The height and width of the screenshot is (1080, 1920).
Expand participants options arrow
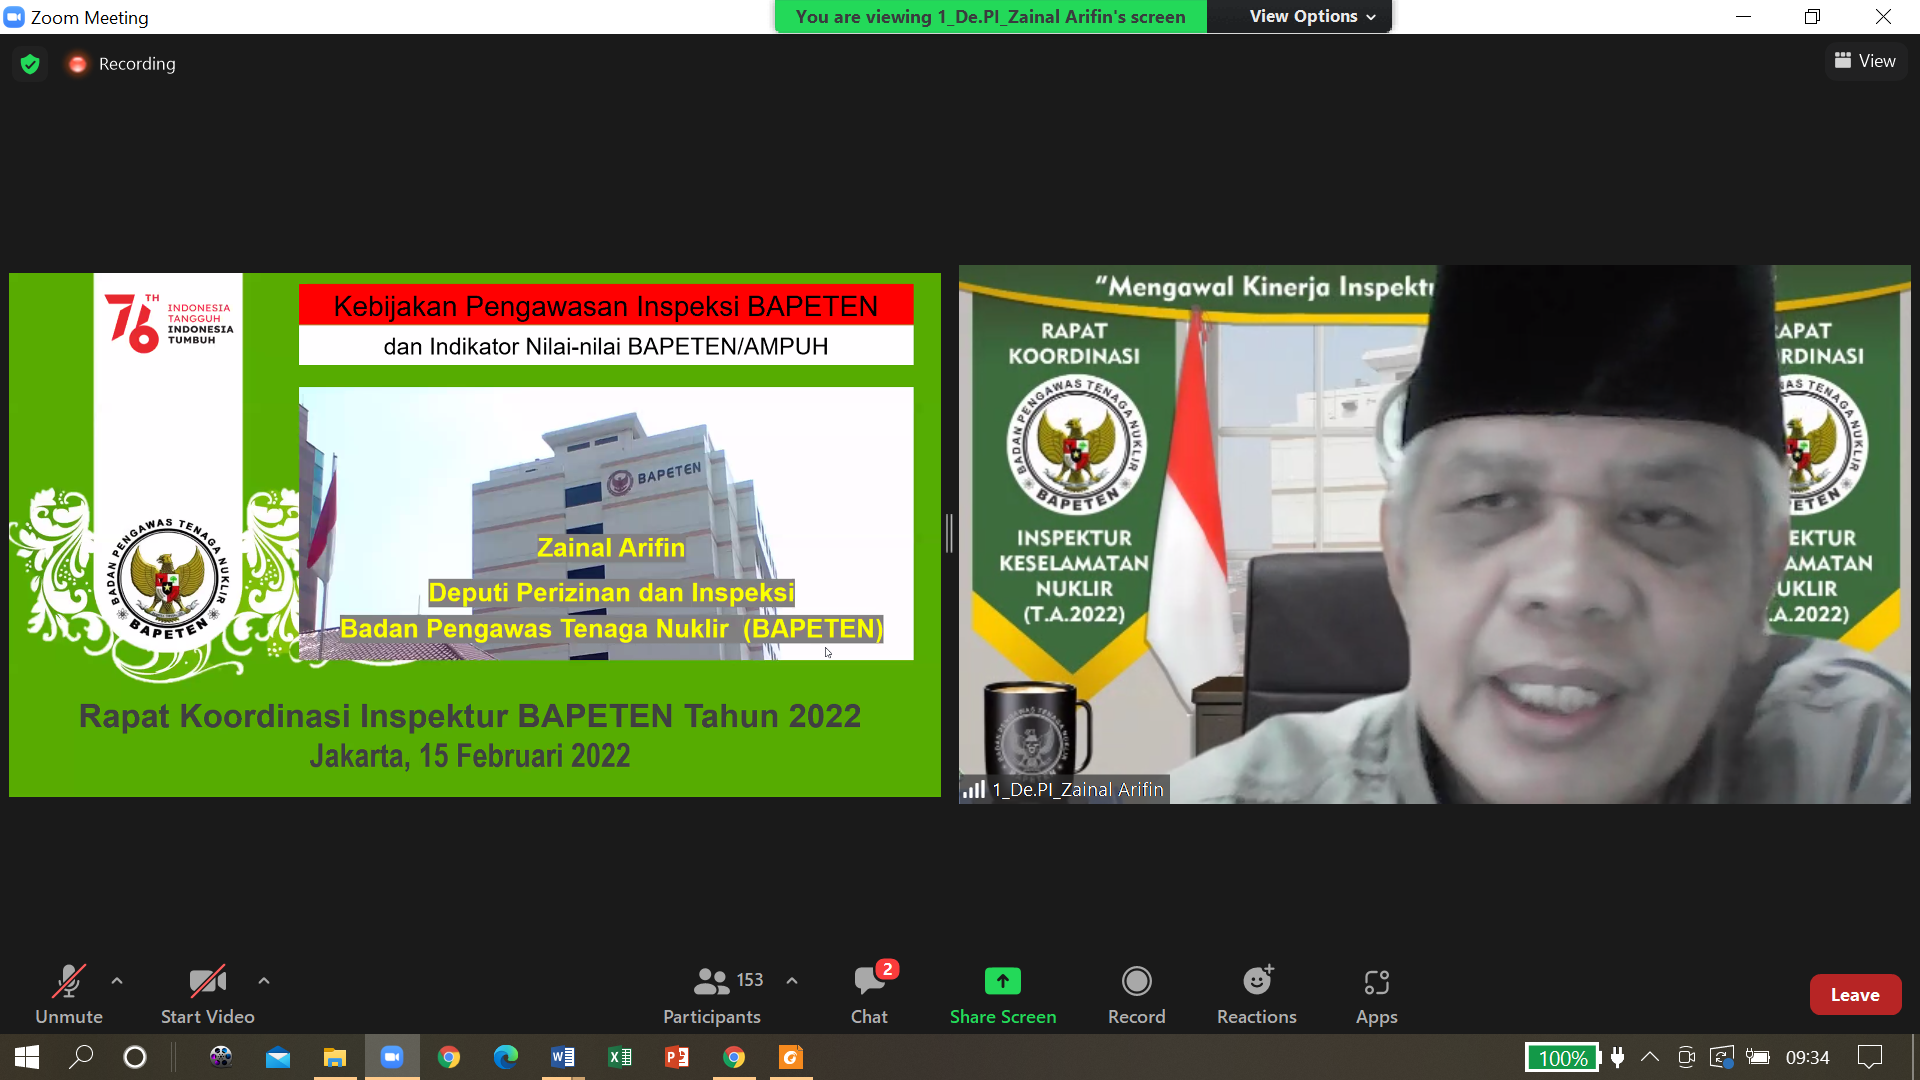pos(792,981)
